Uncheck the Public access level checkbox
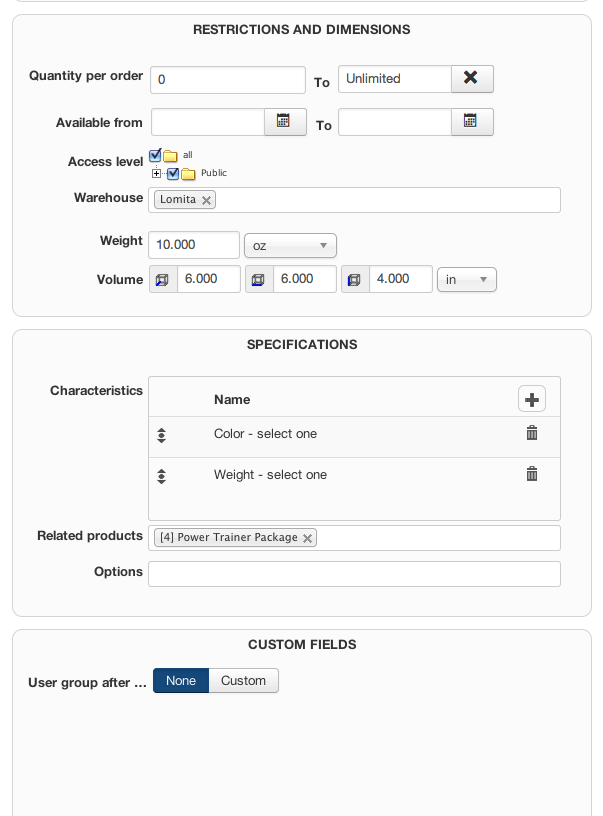The image size is (603, 816). point(173,173)
